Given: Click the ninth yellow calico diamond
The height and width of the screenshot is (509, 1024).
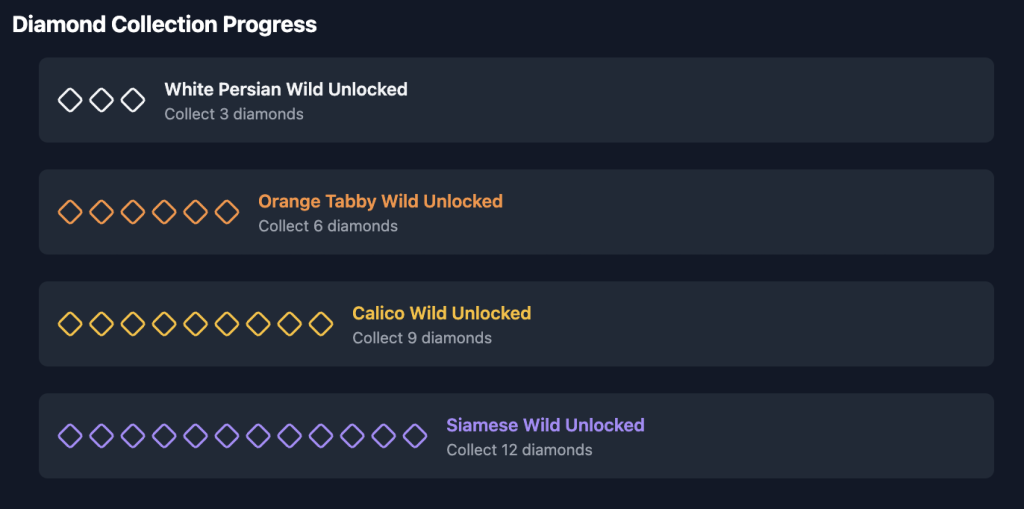Looking at the screenshot, I should pos(321,324).
